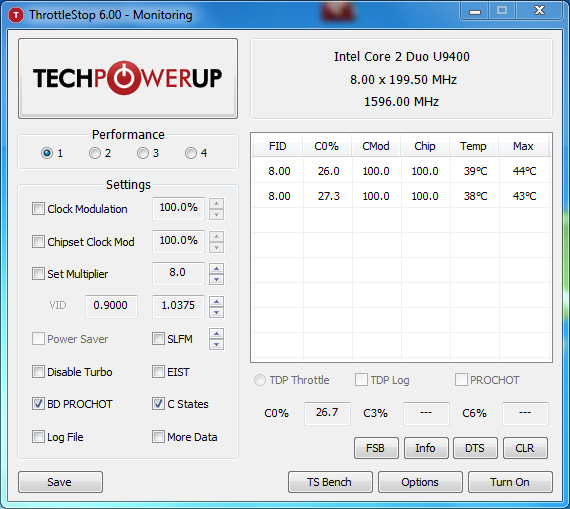Click the 1596.00 MHz frequency text

click(x=402, y=101)
